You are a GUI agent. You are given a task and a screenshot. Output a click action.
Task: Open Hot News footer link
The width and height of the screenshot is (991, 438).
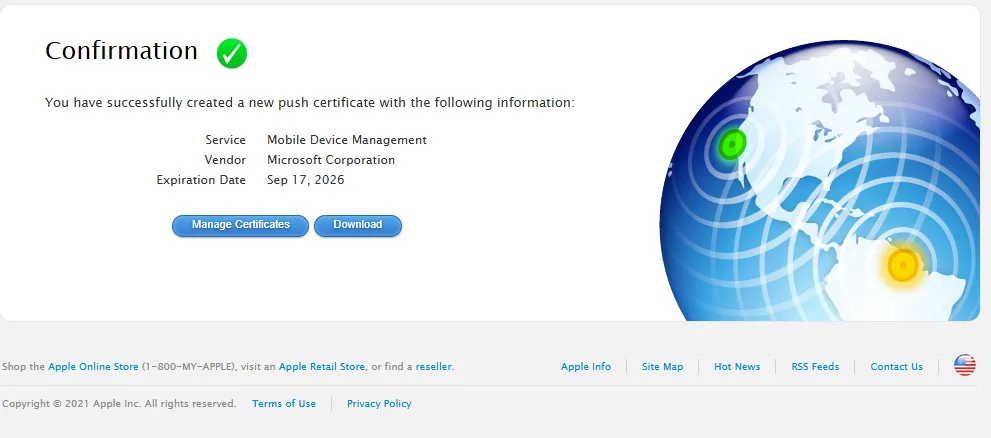point(737,367)
